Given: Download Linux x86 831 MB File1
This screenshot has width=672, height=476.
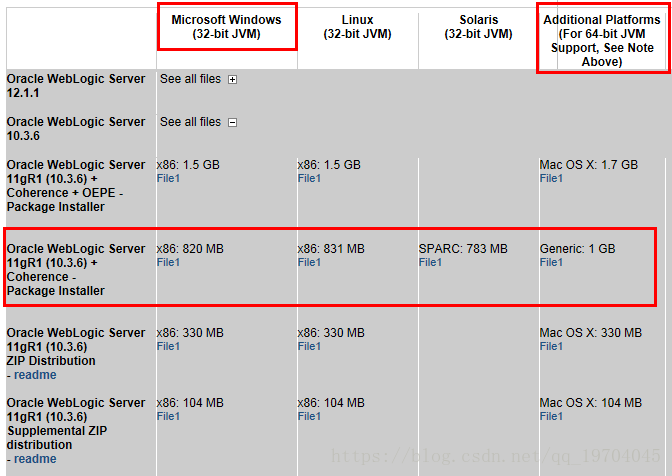Looking at the screenshot, I should (309, 262).
